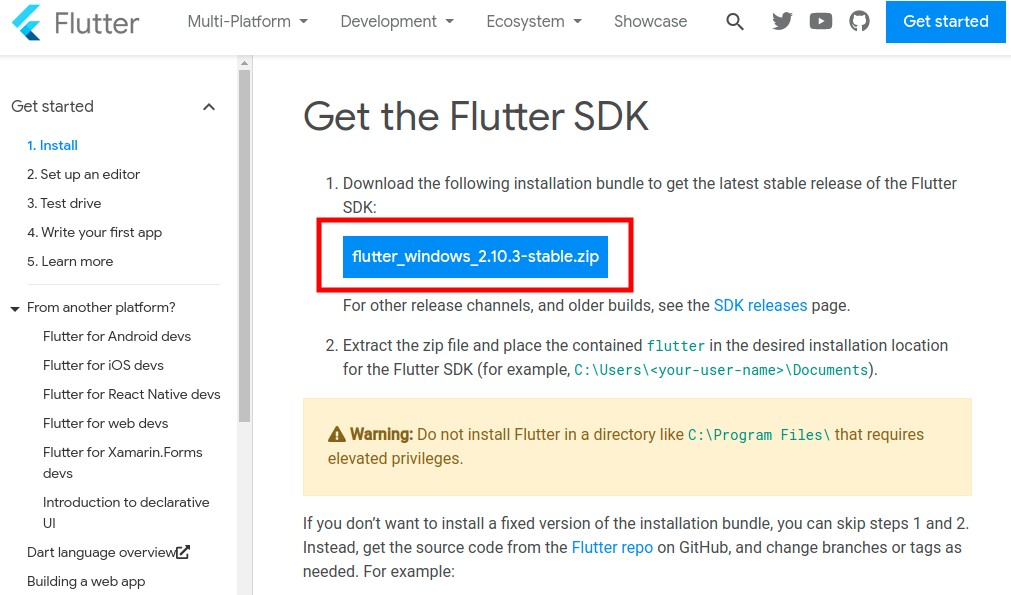Collapse the Get started sidebar section
1011x595 pixels.
209,107
